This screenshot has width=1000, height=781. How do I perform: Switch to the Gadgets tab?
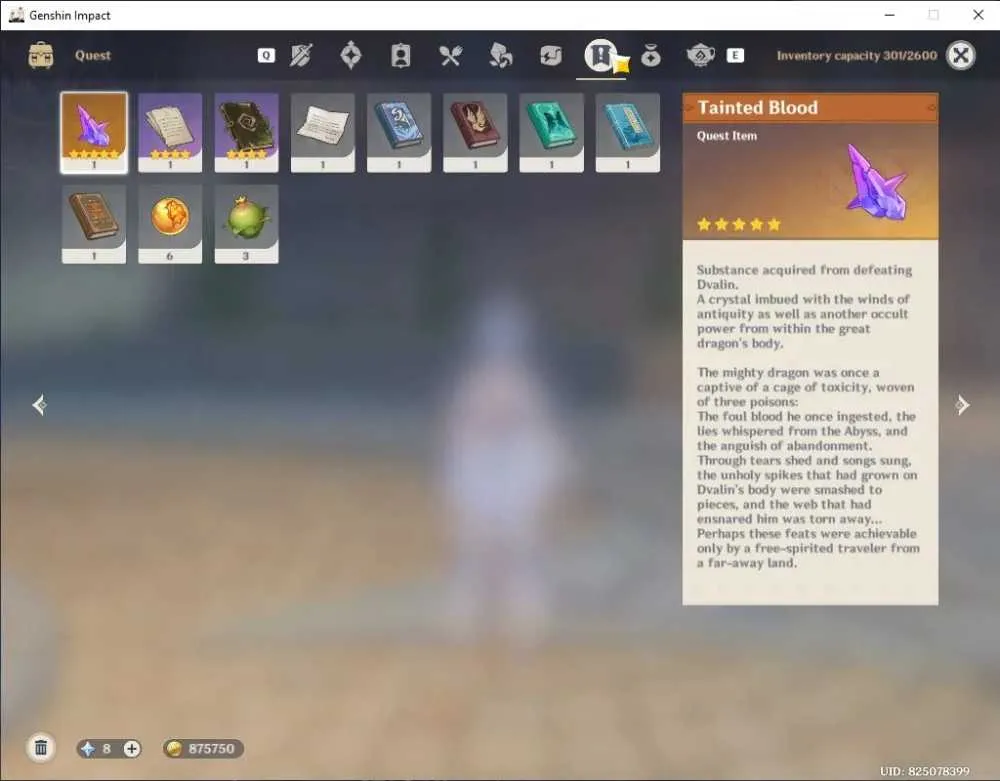550,55
